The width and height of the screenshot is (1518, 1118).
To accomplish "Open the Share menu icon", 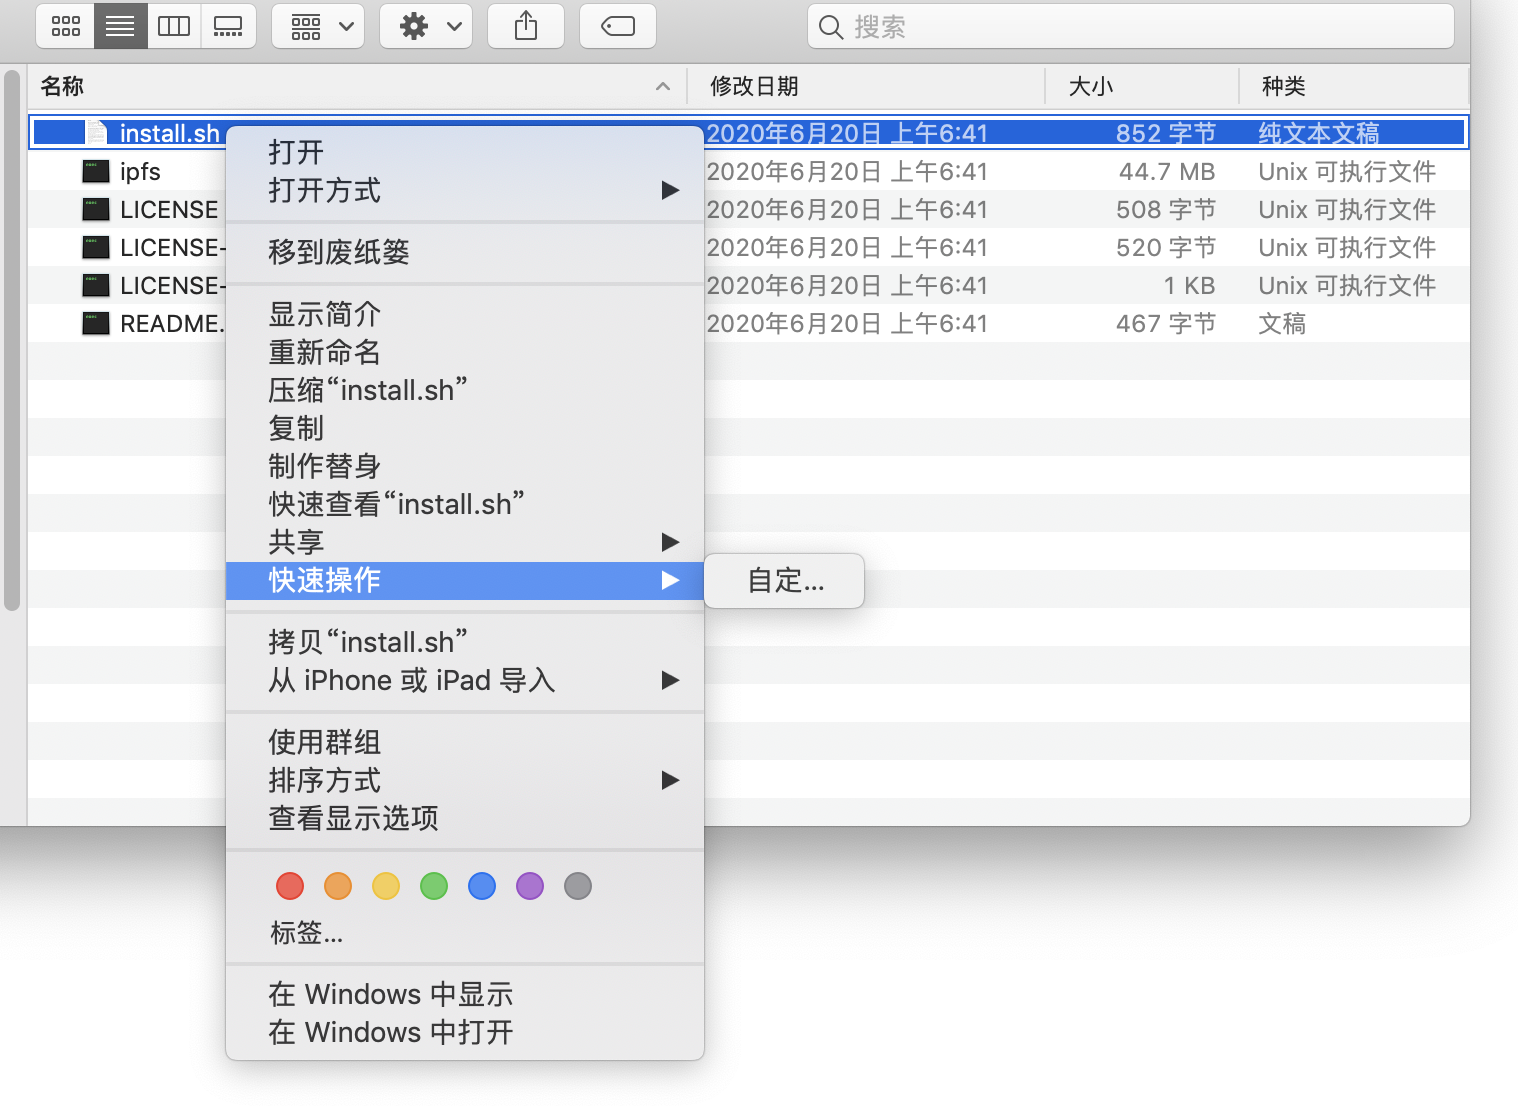I will [x=526, y=26].
